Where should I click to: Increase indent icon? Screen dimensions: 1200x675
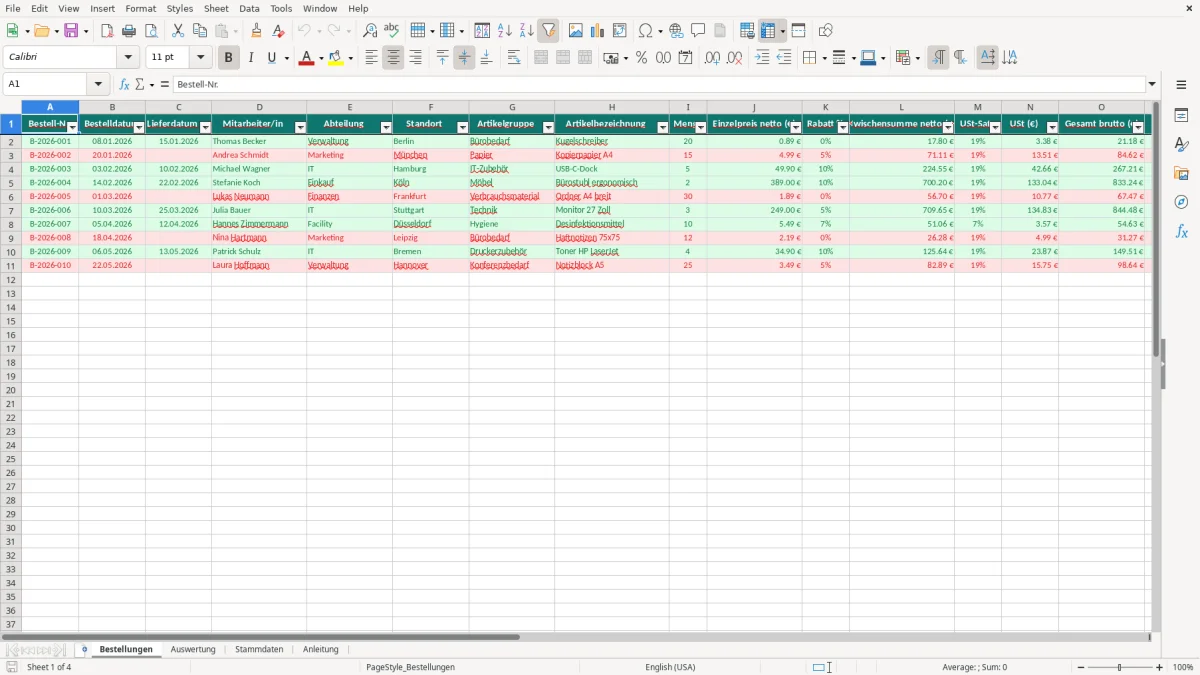(762, 58)
